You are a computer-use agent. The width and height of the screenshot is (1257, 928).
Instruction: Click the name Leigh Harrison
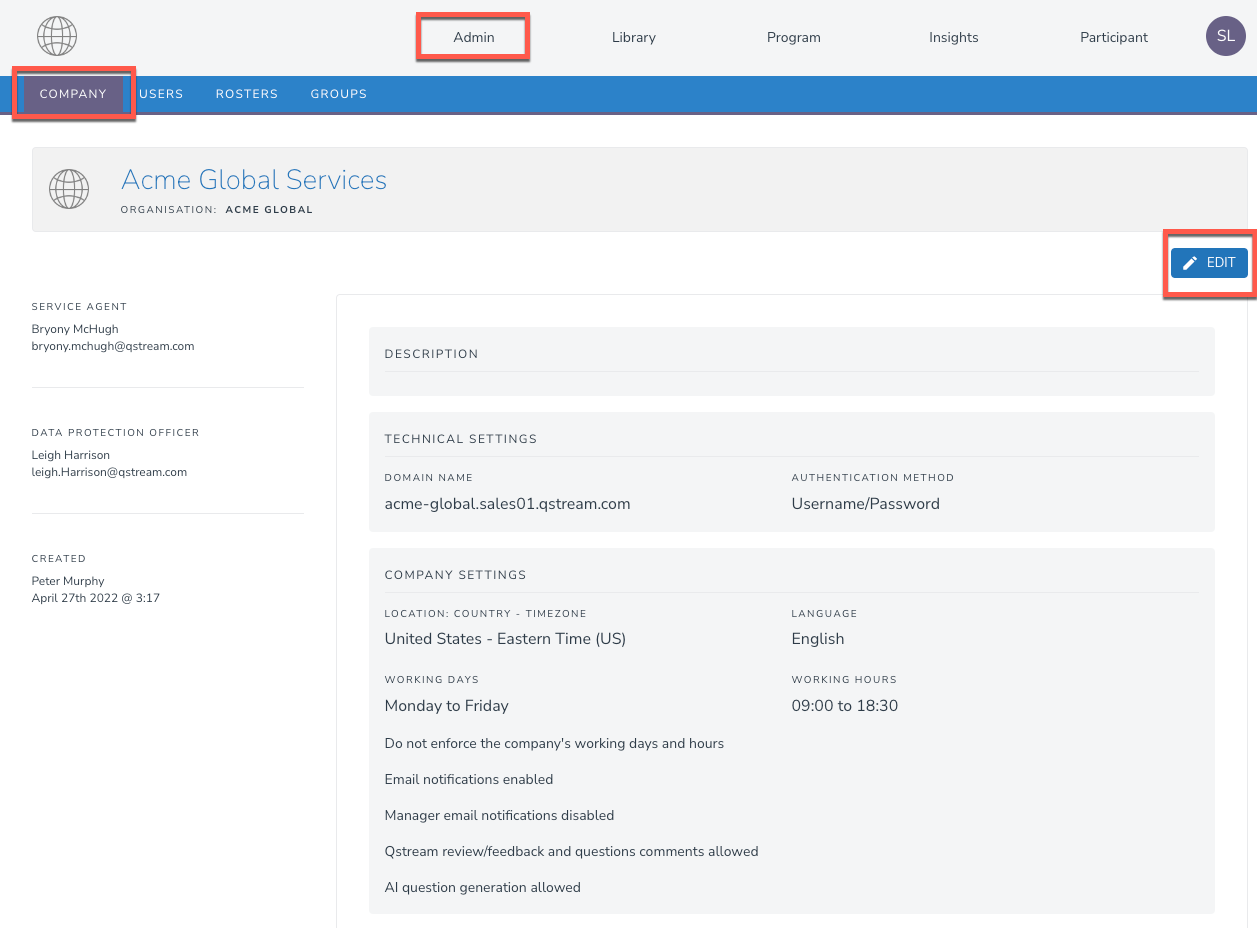coord(71,455)
